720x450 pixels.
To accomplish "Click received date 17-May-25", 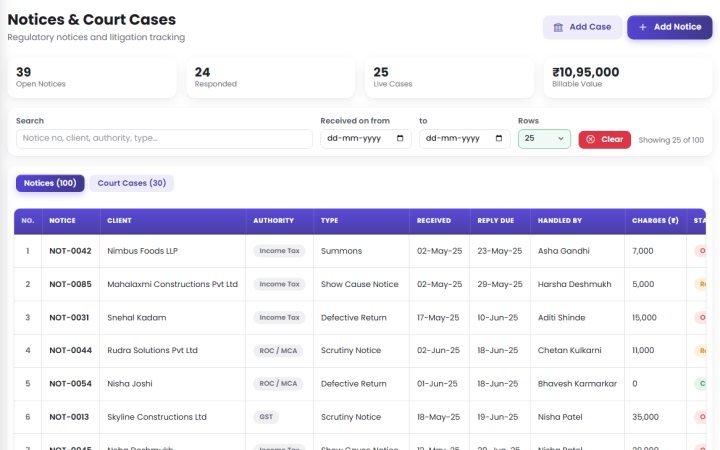I will [438, 318].
